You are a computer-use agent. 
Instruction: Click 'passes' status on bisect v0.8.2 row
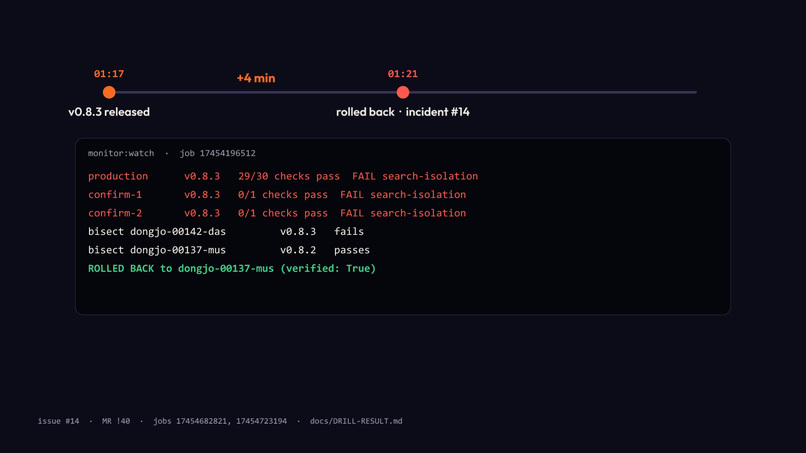352,250
